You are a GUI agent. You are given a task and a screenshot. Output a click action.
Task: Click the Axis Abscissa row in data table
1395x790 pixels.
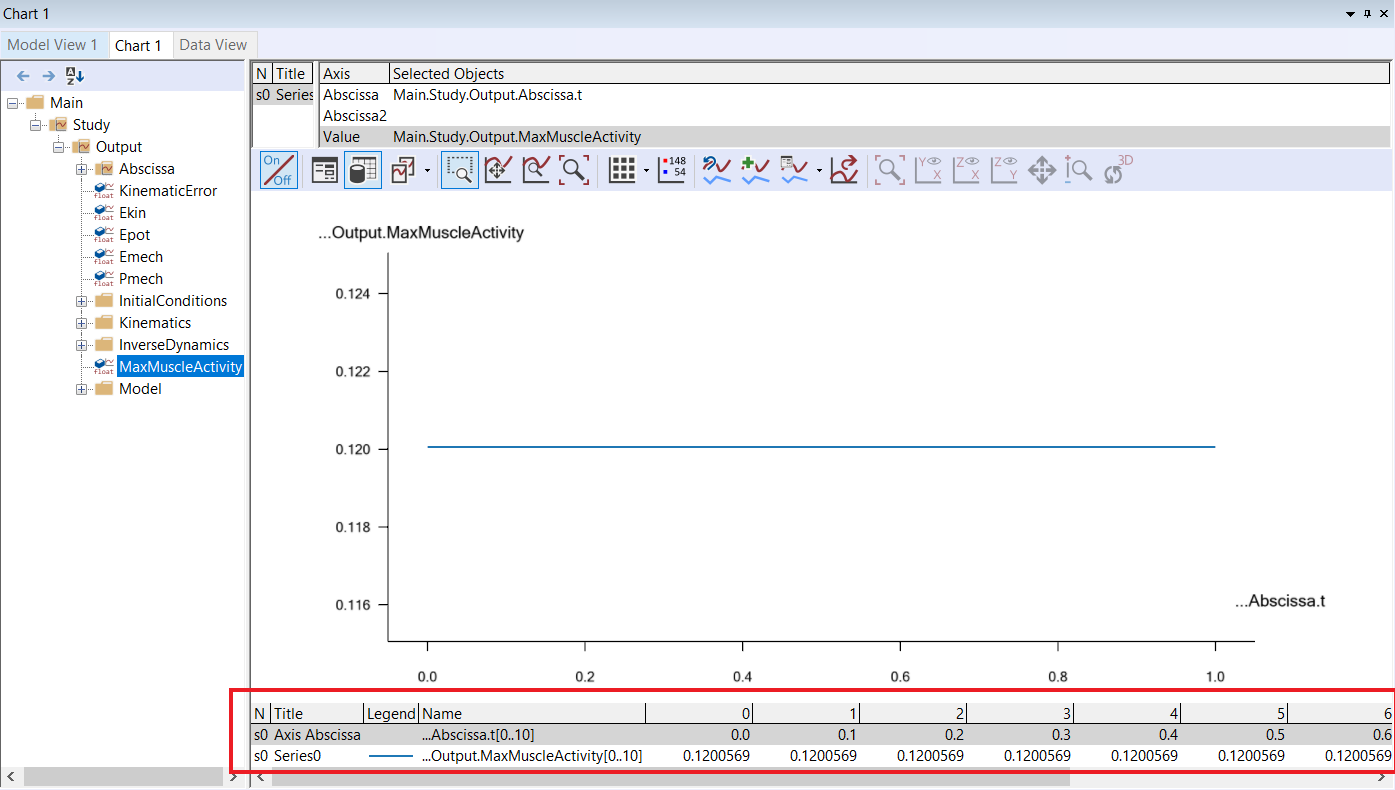820,735
